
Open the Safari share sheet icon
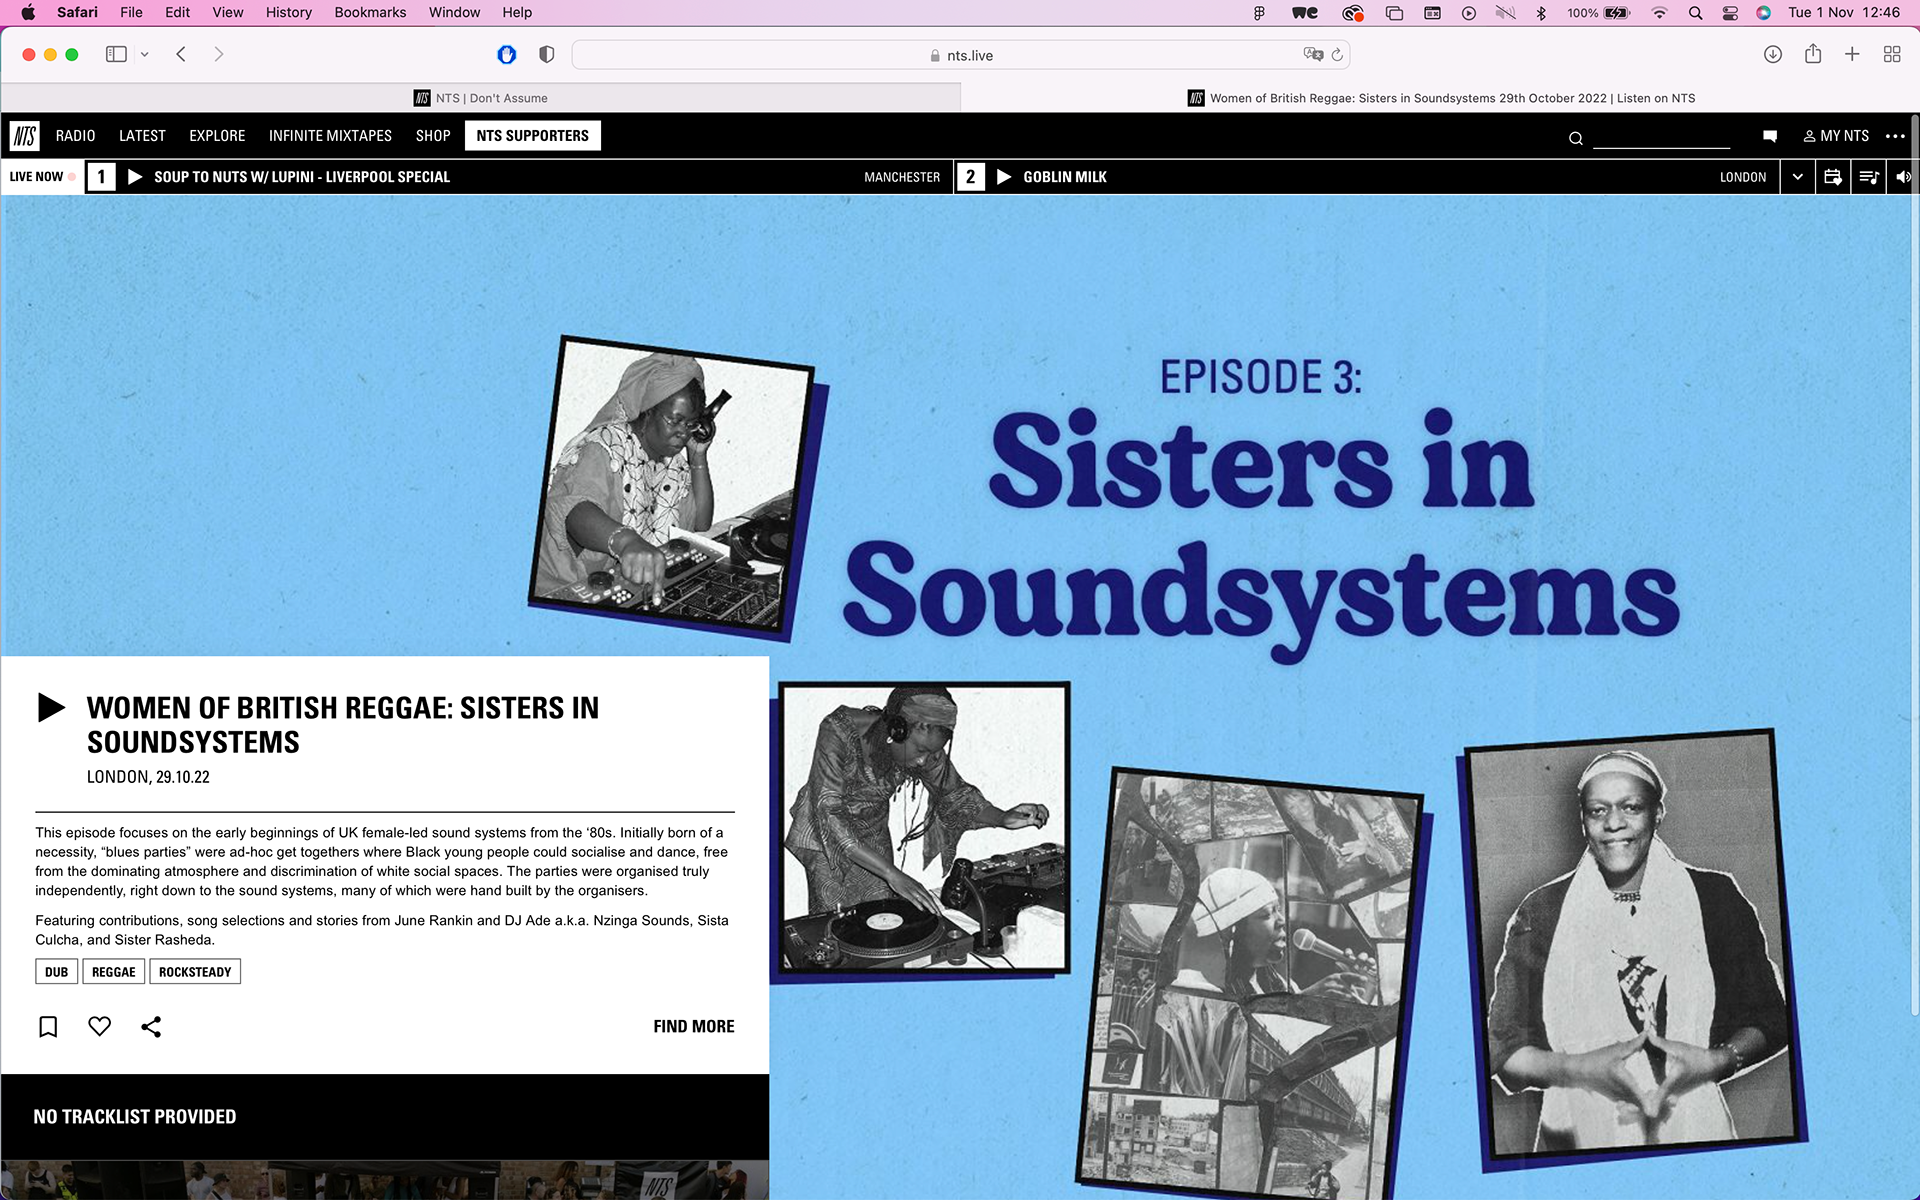[x=1813, y=54]
